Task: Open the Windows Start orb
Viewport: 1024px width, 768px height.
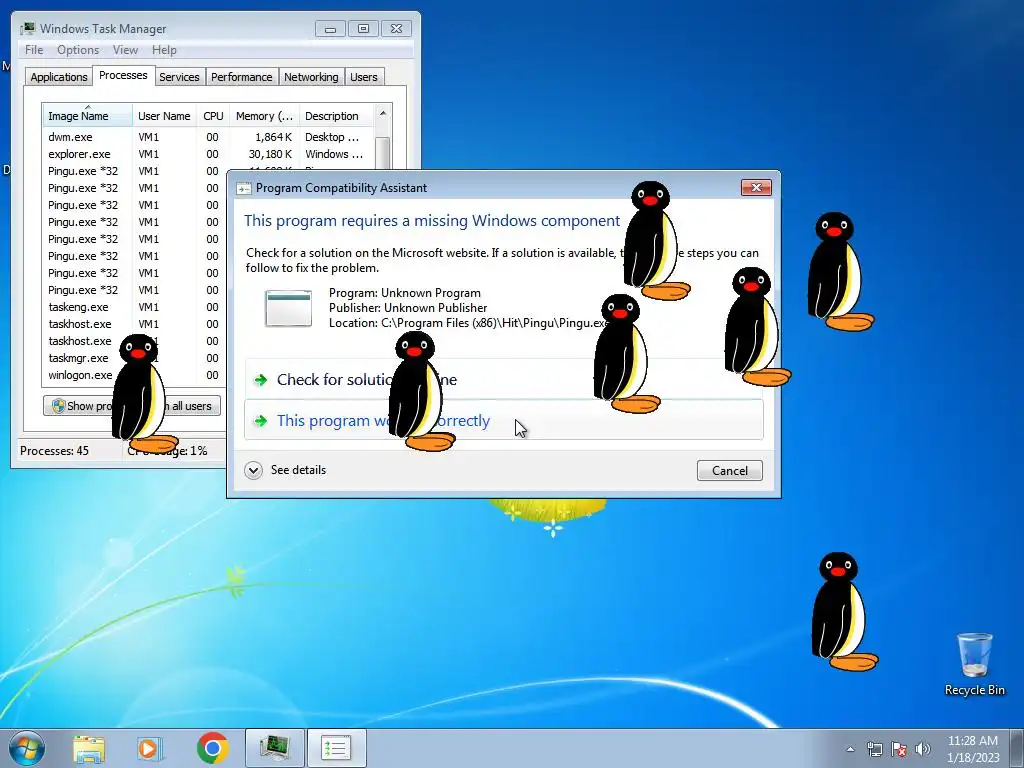Action: click(x=27, y=748)
